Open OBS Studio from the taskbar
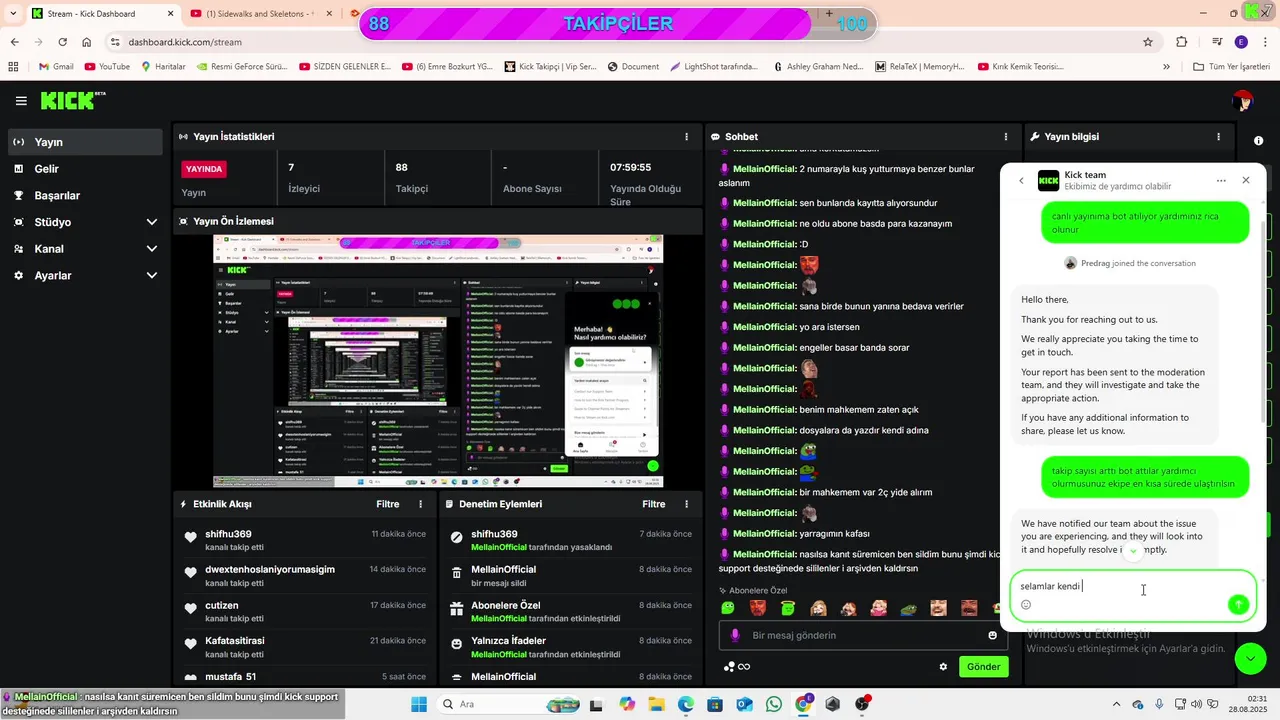The image size is (1280, 720). coord(862,704)
